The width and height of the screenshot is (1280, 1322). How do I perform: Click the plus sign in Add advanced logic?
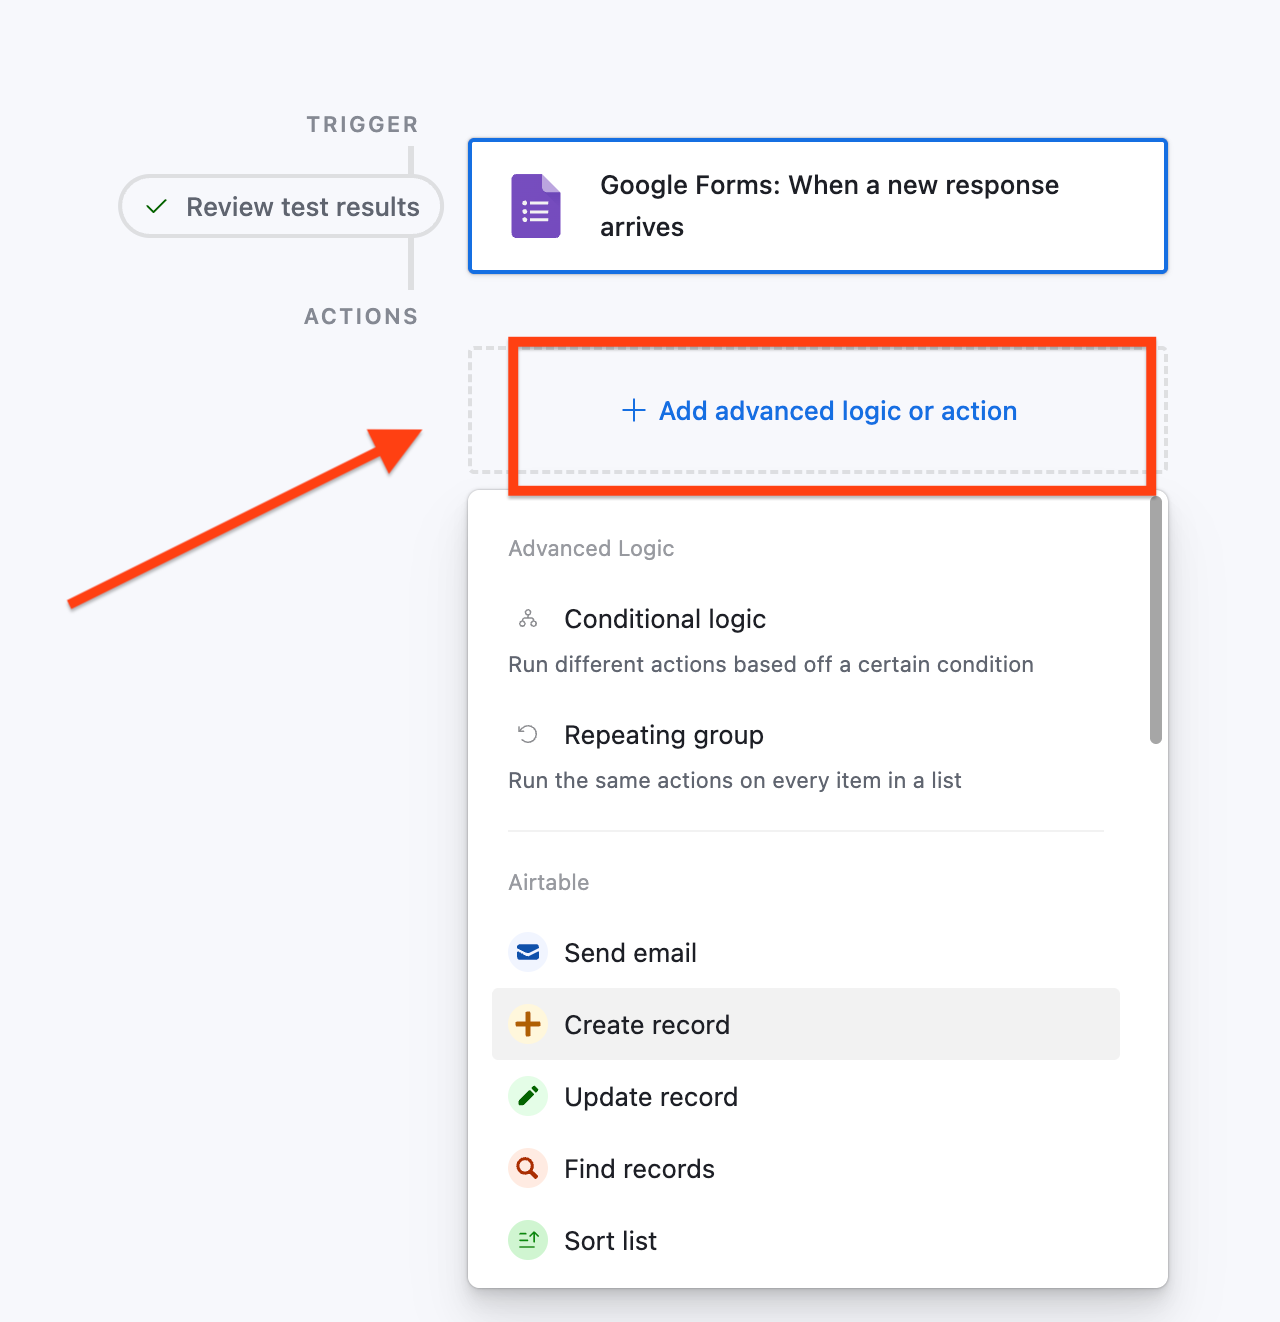point(634,411)
